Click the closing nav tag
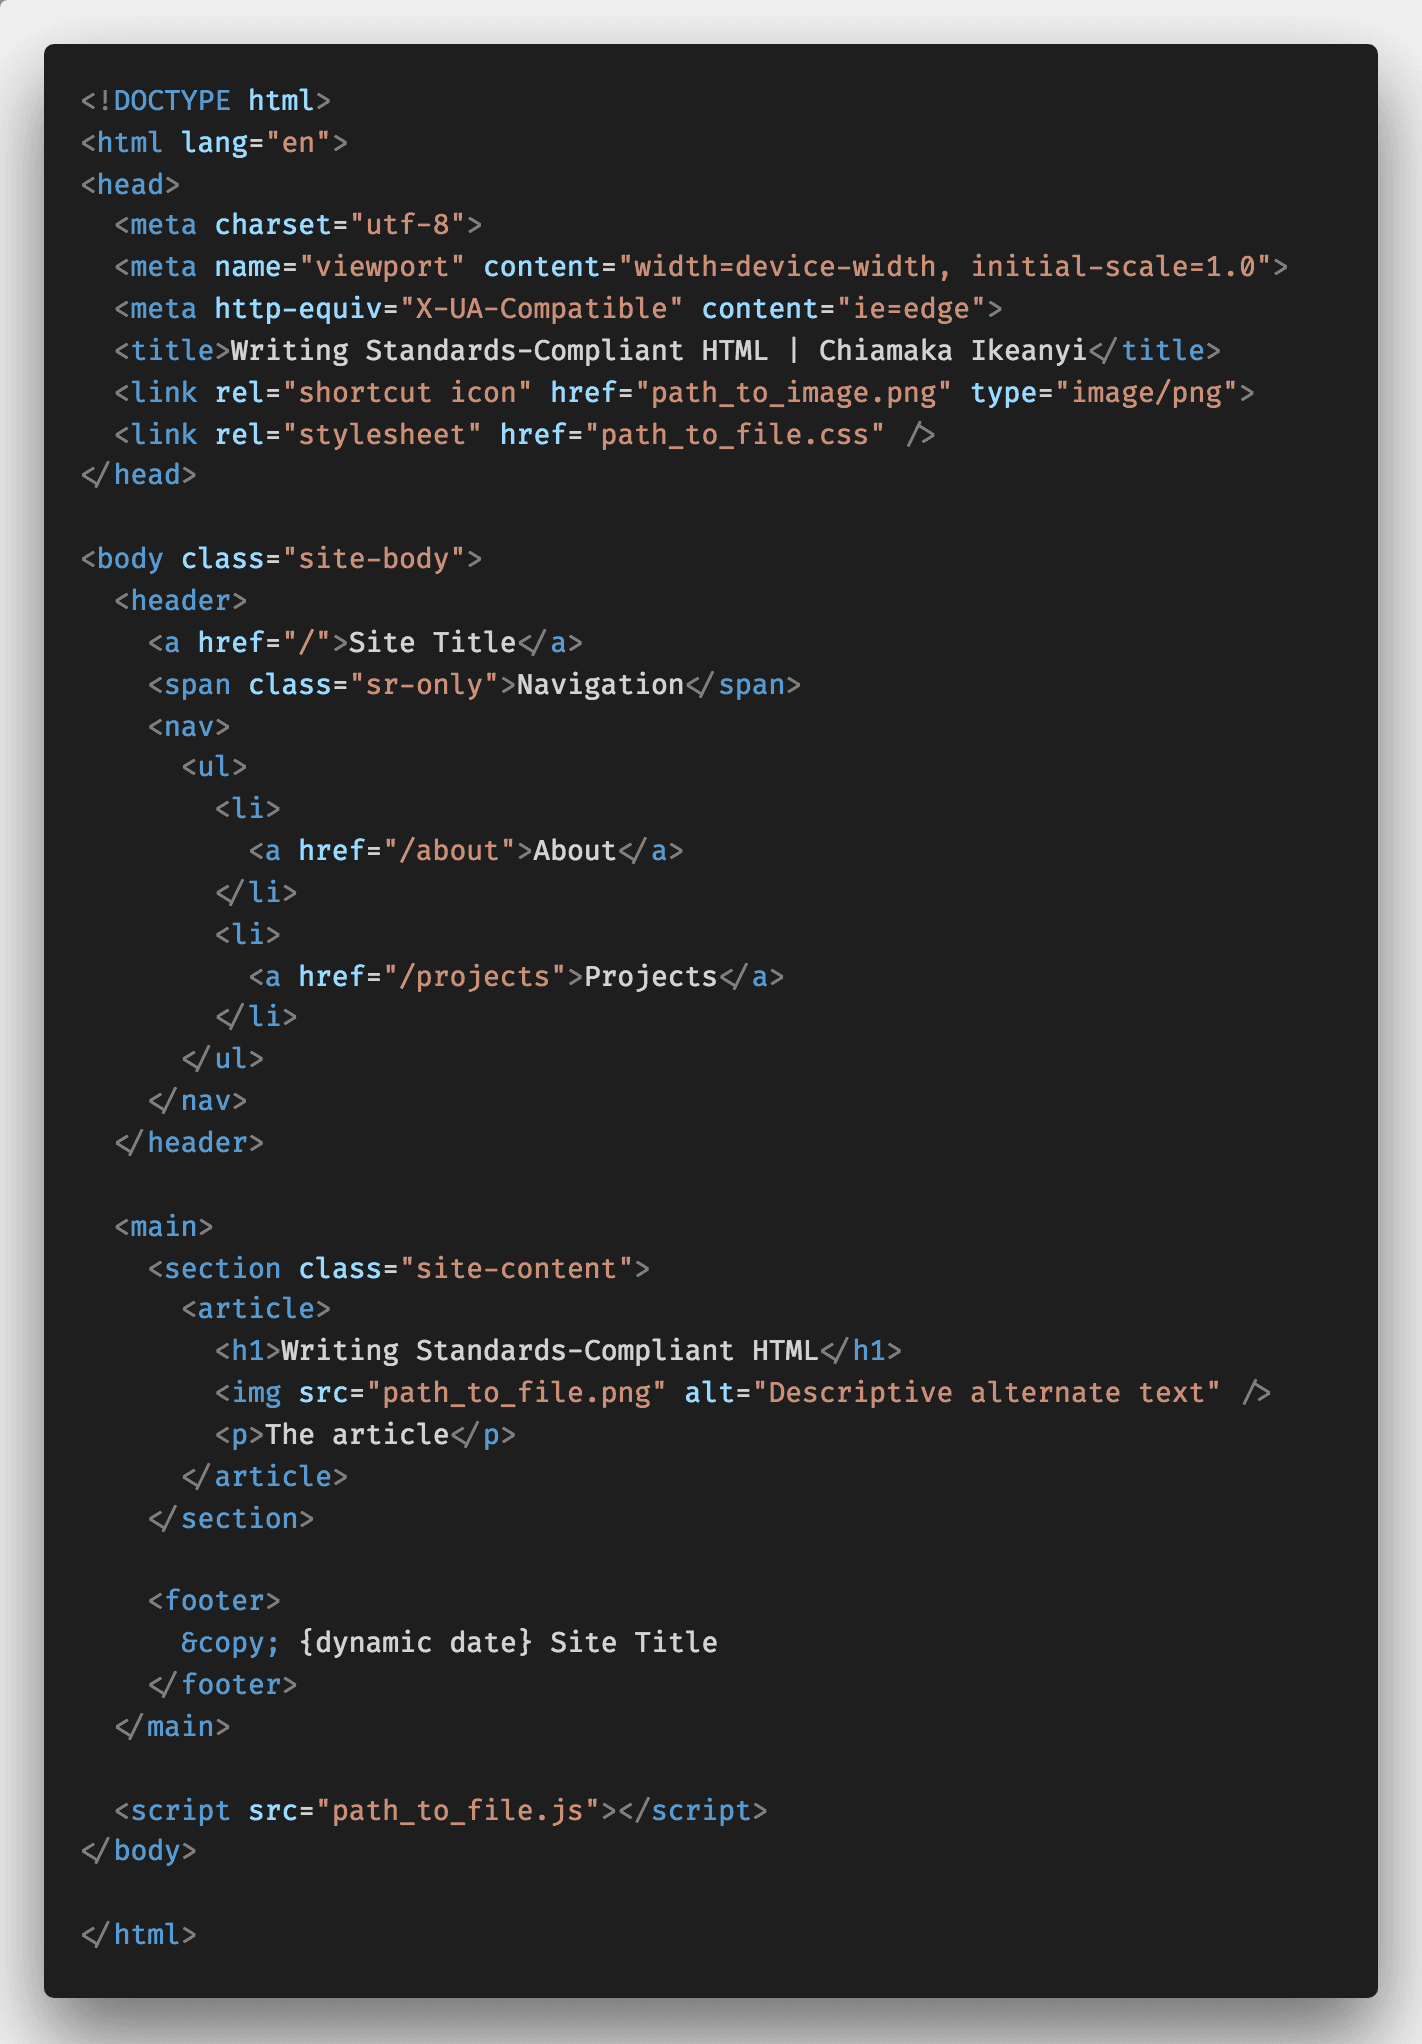This screenshot has width=1422, height=2044. [198, 1101]
